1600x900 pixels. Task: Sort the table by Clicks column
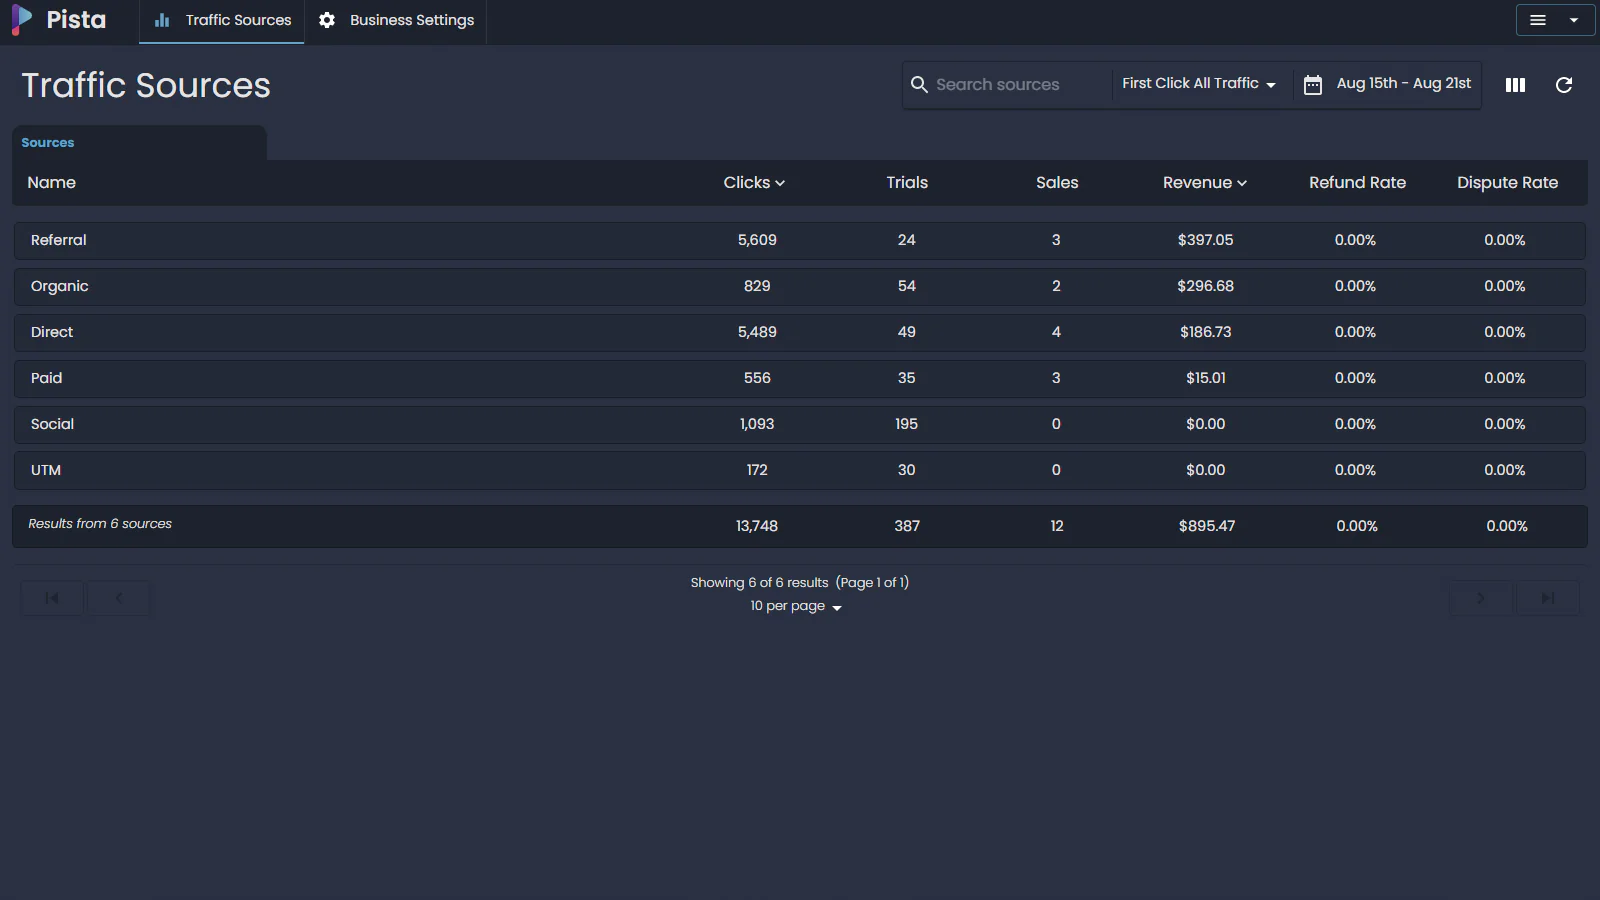click(x=754, y=183)
